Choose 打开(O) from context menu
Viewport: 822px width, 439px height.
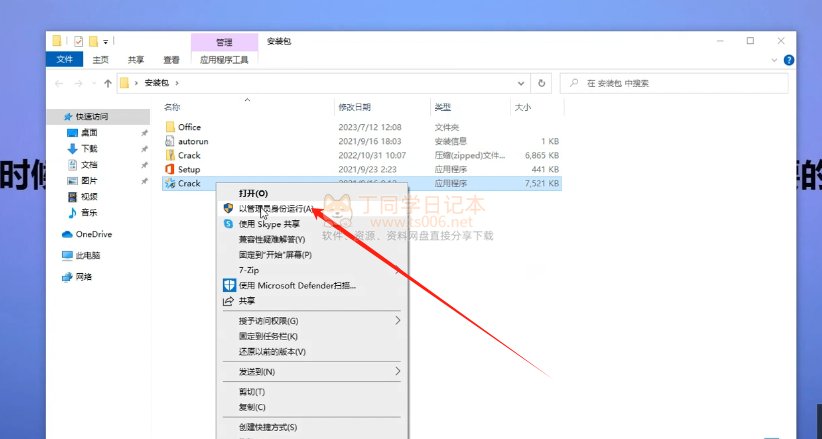312,194
